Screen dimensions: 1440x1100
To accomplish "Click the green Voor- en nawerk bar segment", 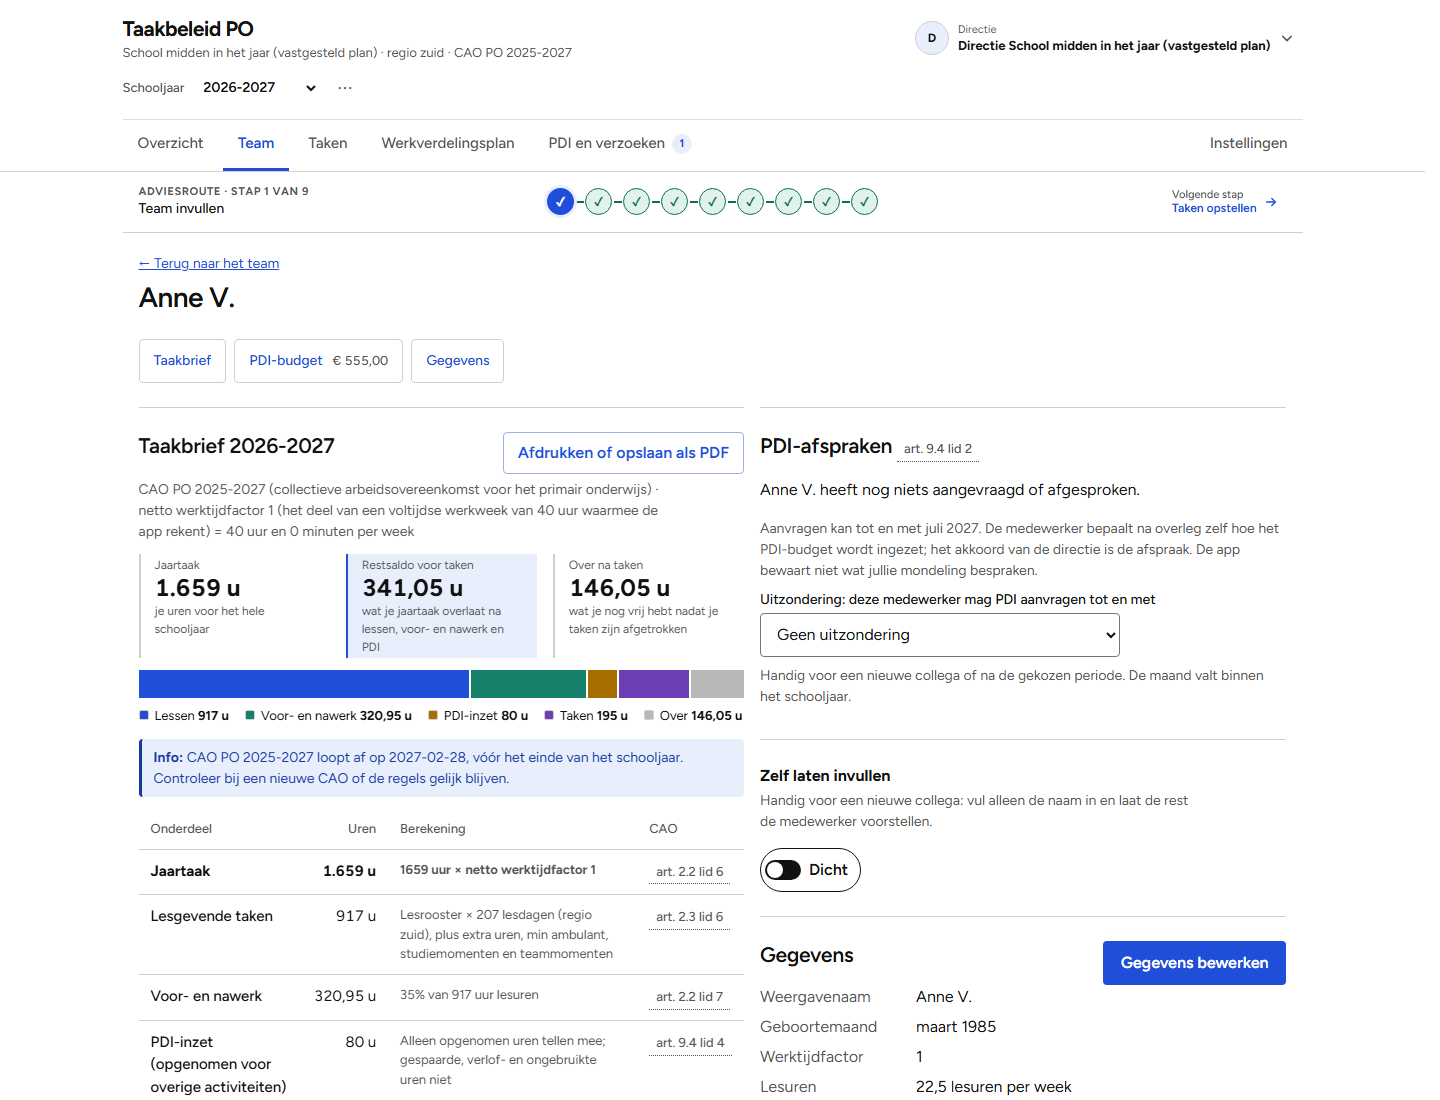I will 528,684.
